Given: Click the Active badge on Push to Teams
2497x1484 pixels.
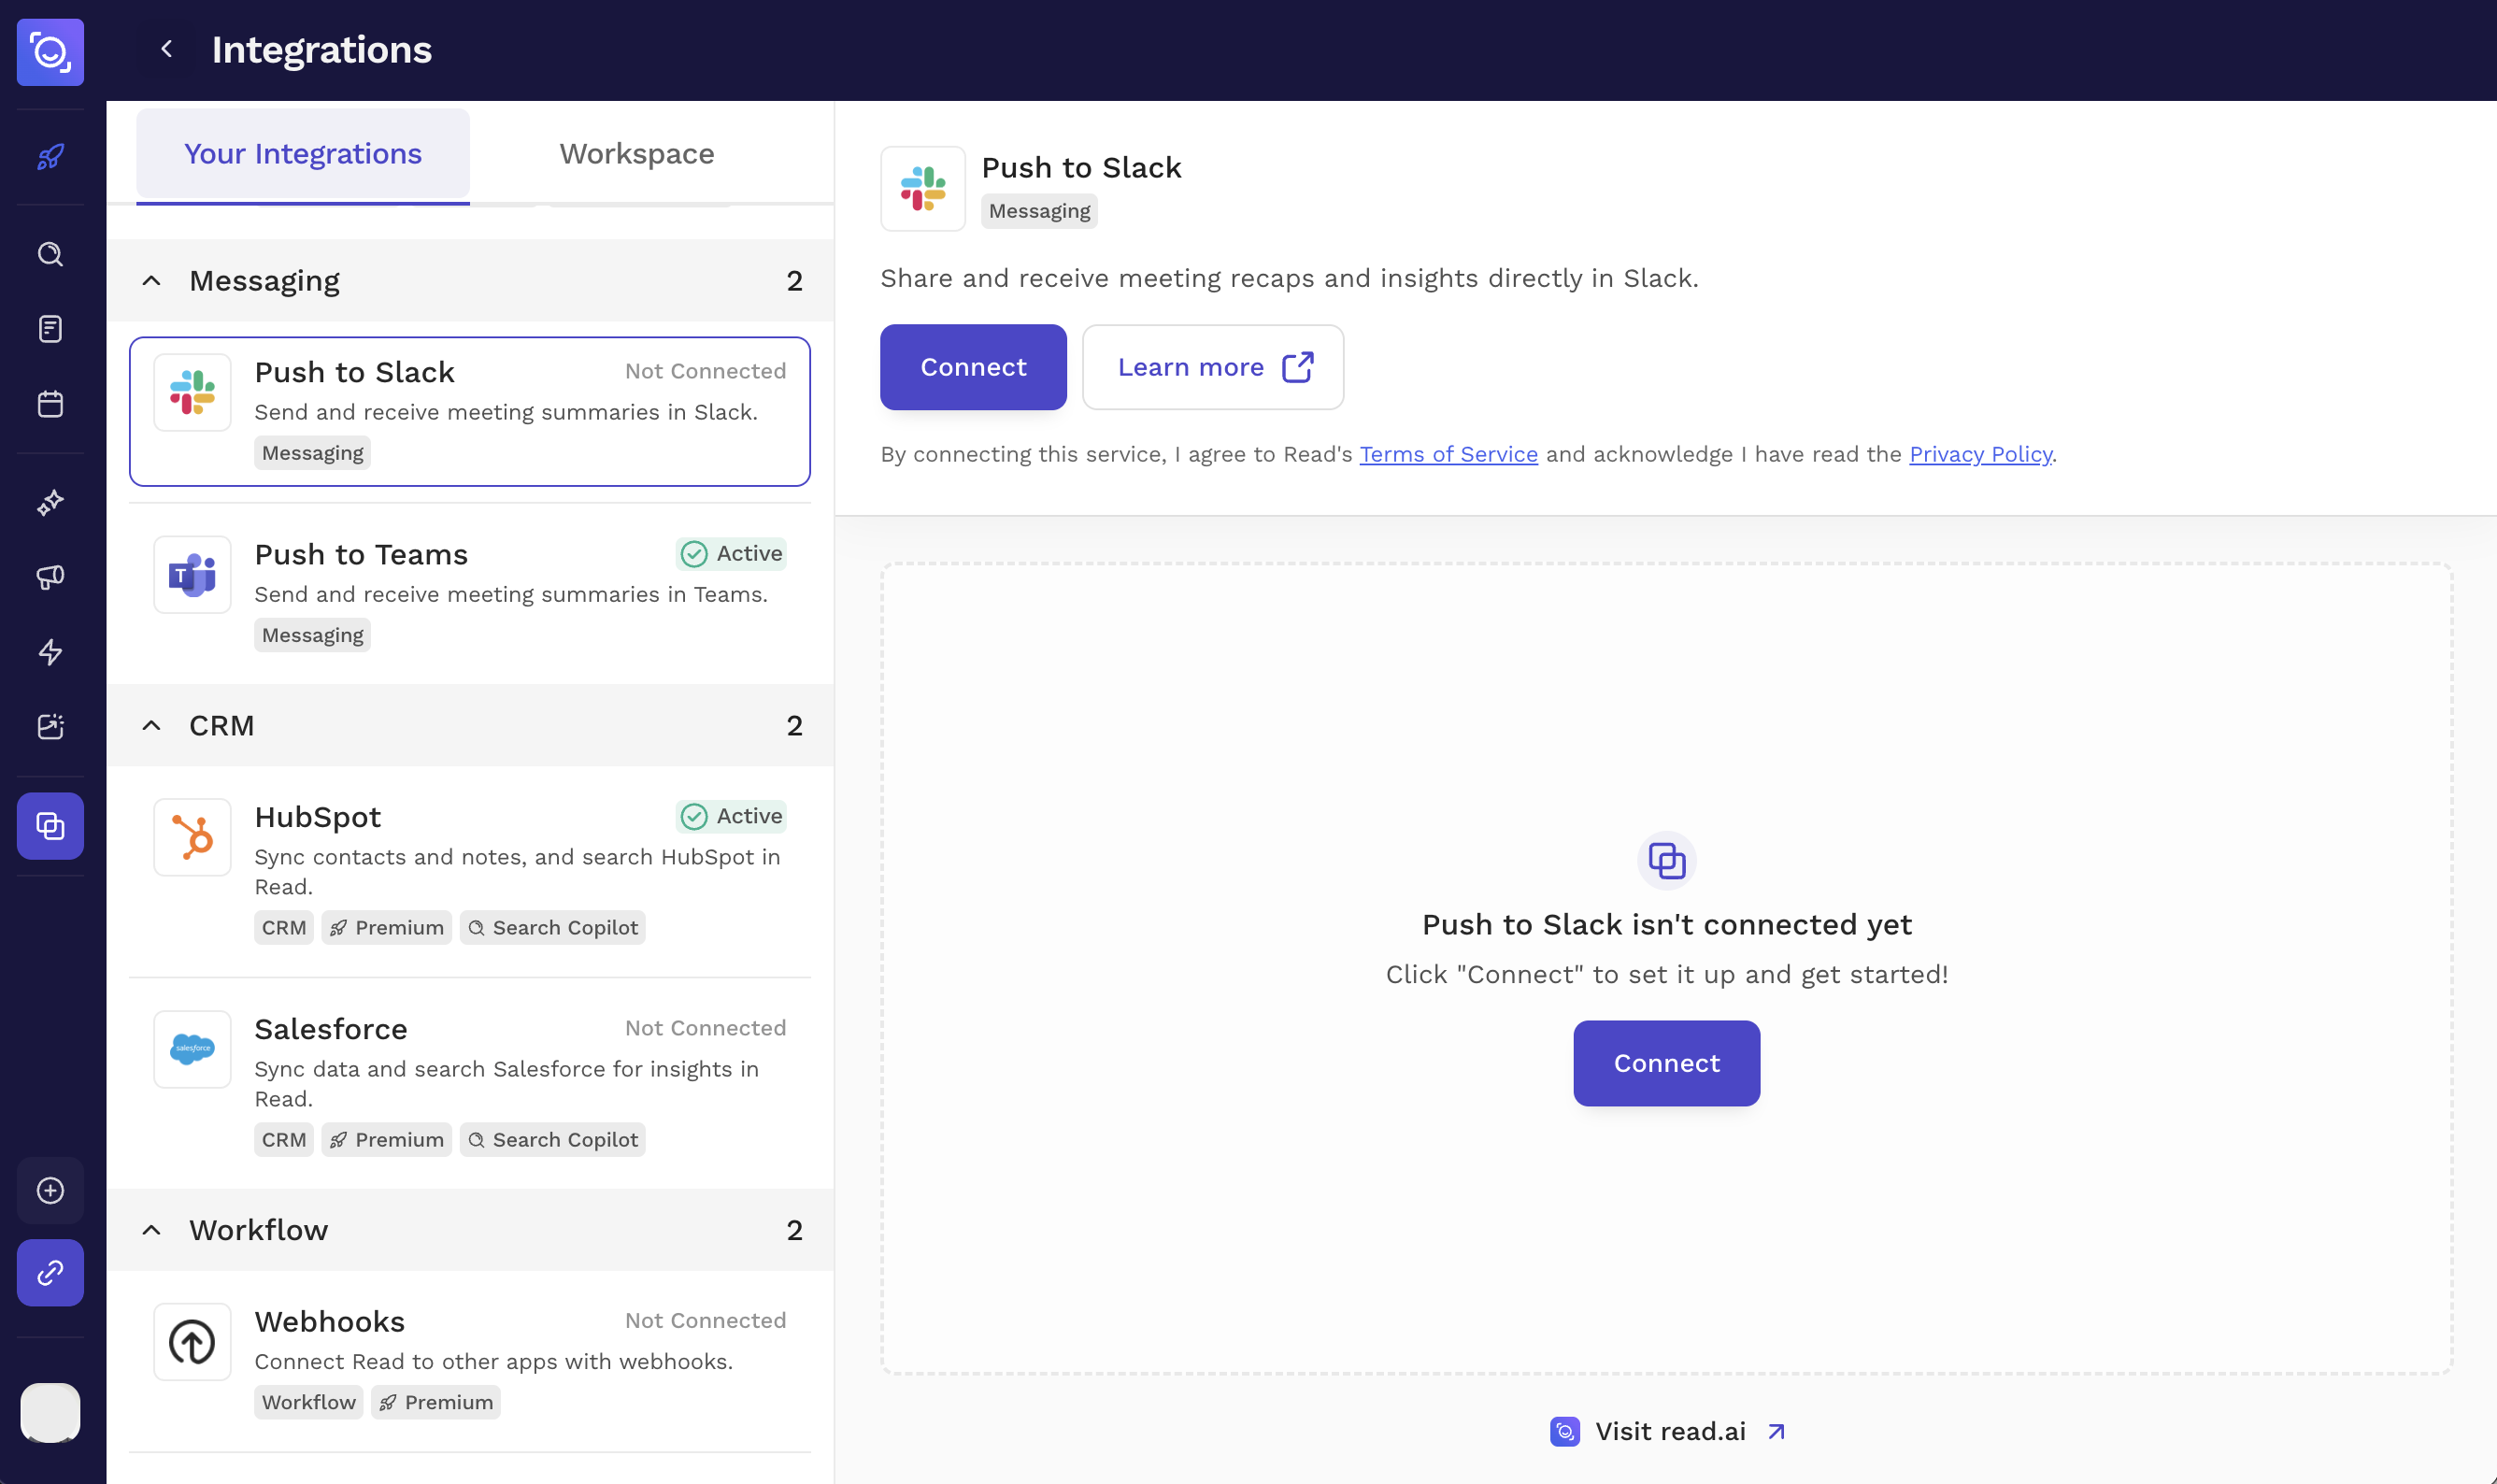Looking at the screenshot, I should pos(731,554).
